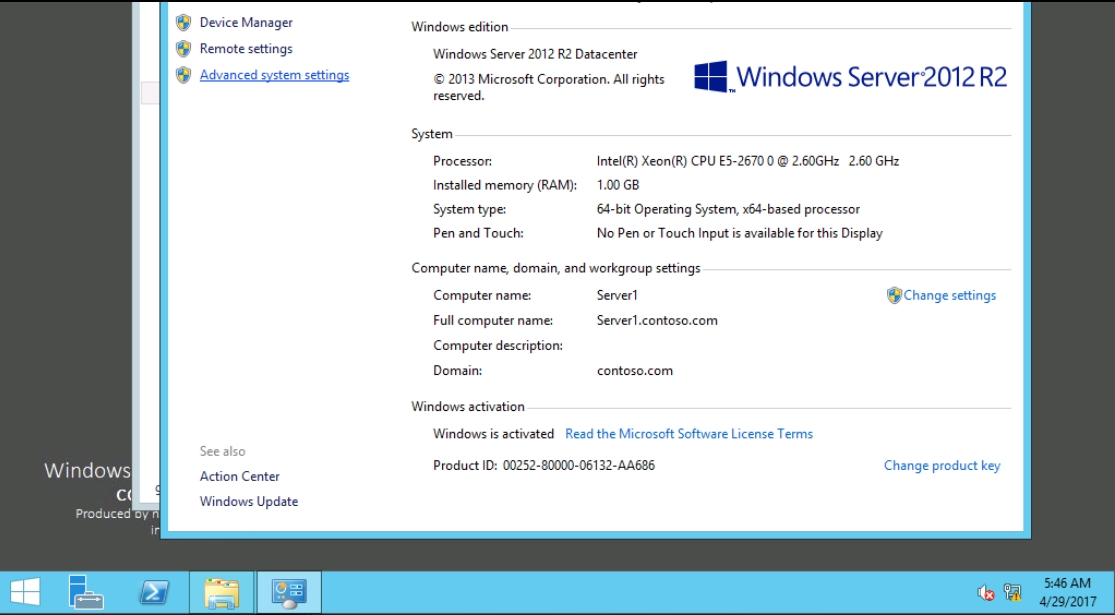Click the shield icon beside Advanced system settings
Viewport: 1115px width, 615px height.
pos(183,75)
